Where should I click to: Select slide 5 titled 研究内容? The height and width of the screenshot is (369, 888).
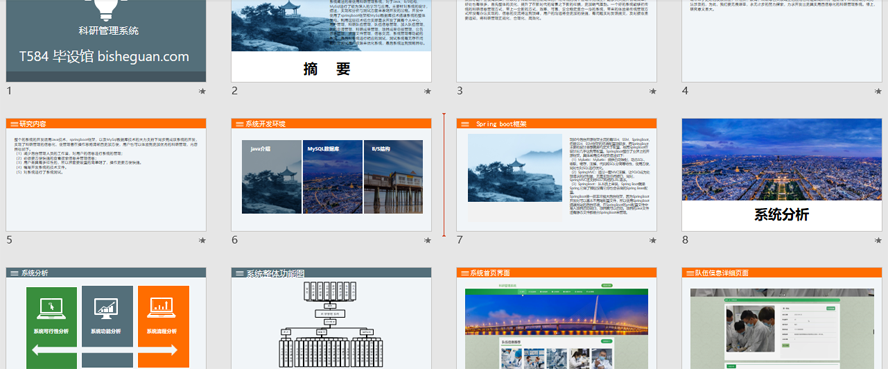click(x=106, y=175)
